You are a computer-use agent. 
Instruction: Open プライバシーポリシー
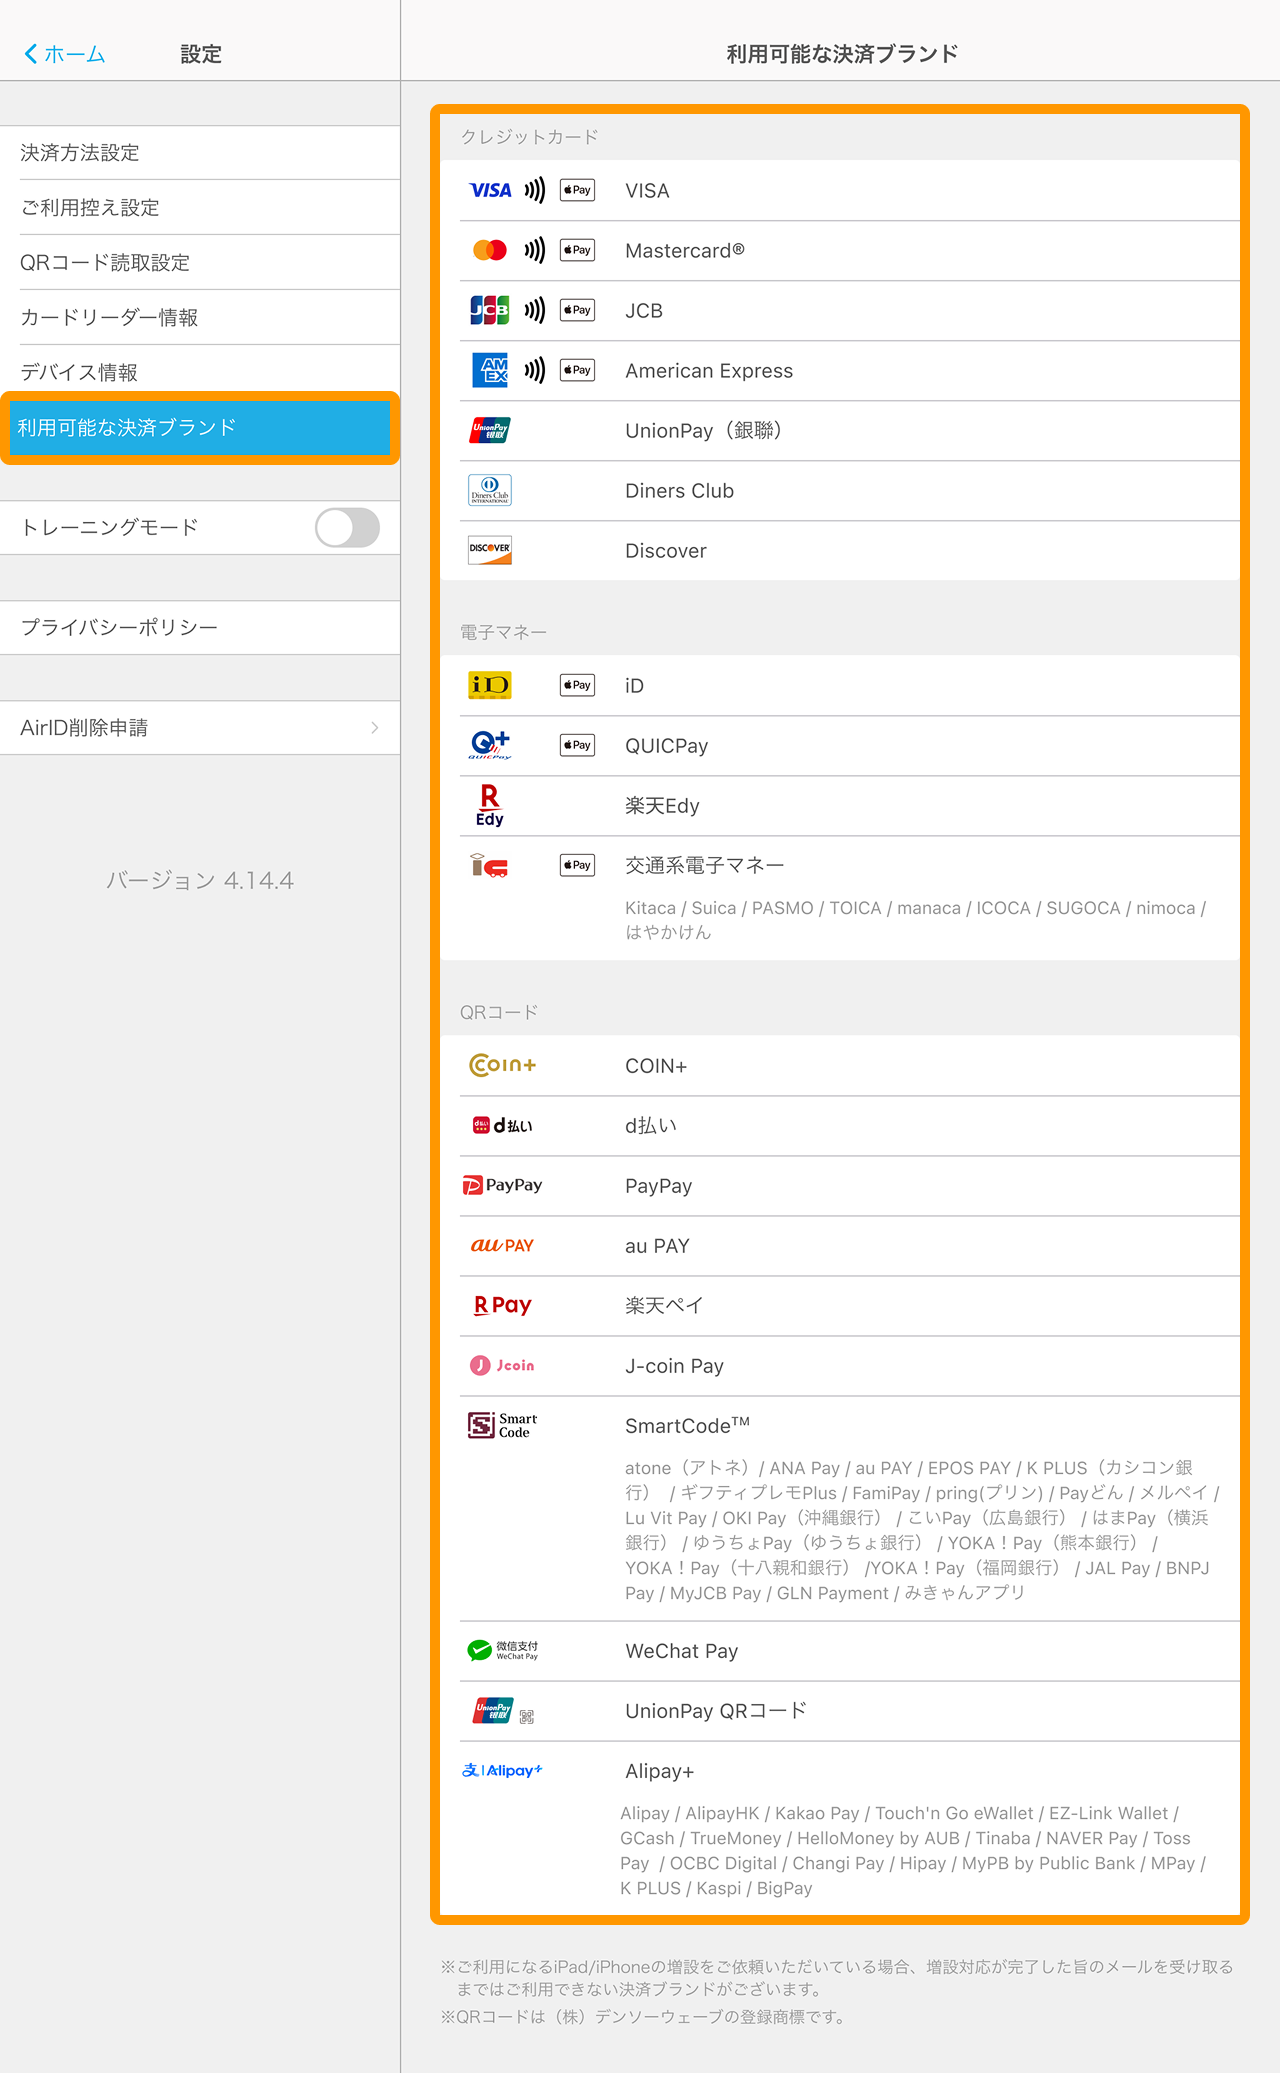[x=200, y=628]
